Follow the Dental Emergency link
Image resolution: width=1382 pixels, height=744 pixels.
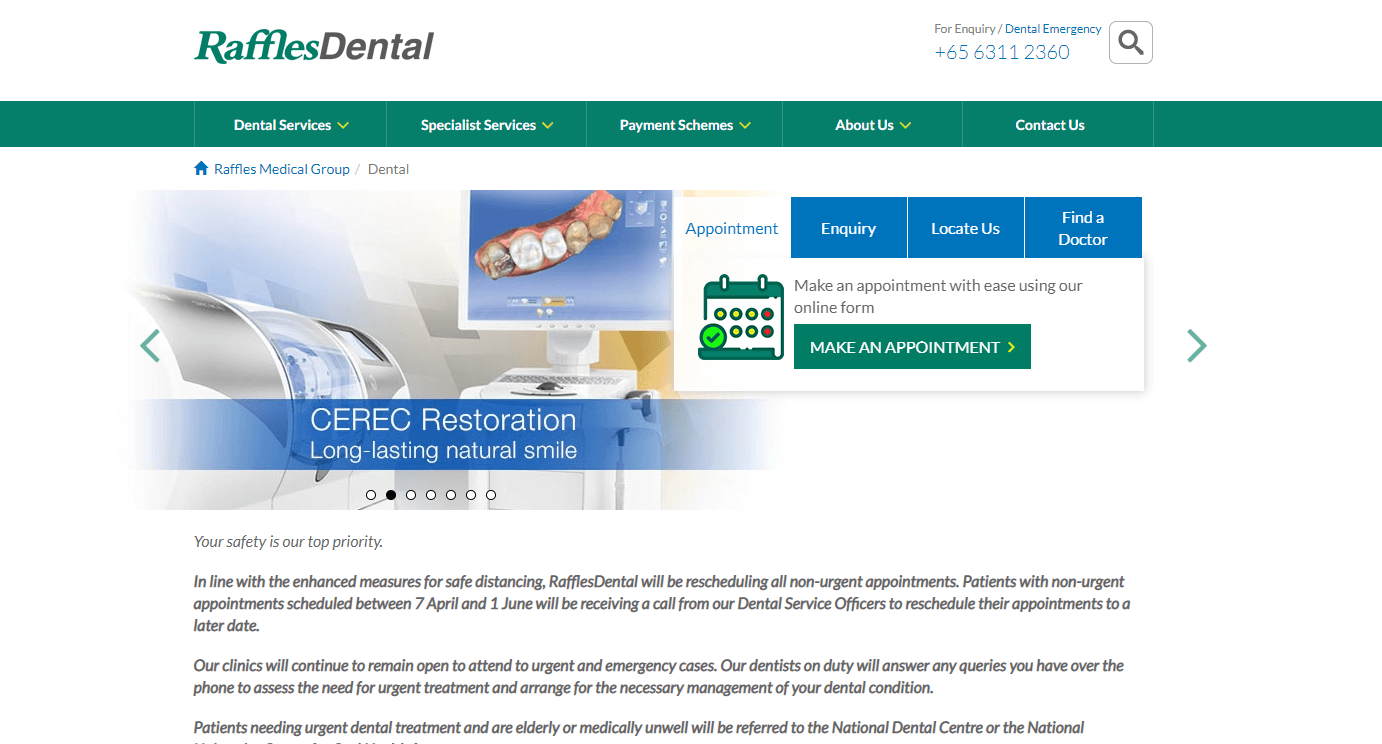pyautogui.click(x=1053, y=29)
